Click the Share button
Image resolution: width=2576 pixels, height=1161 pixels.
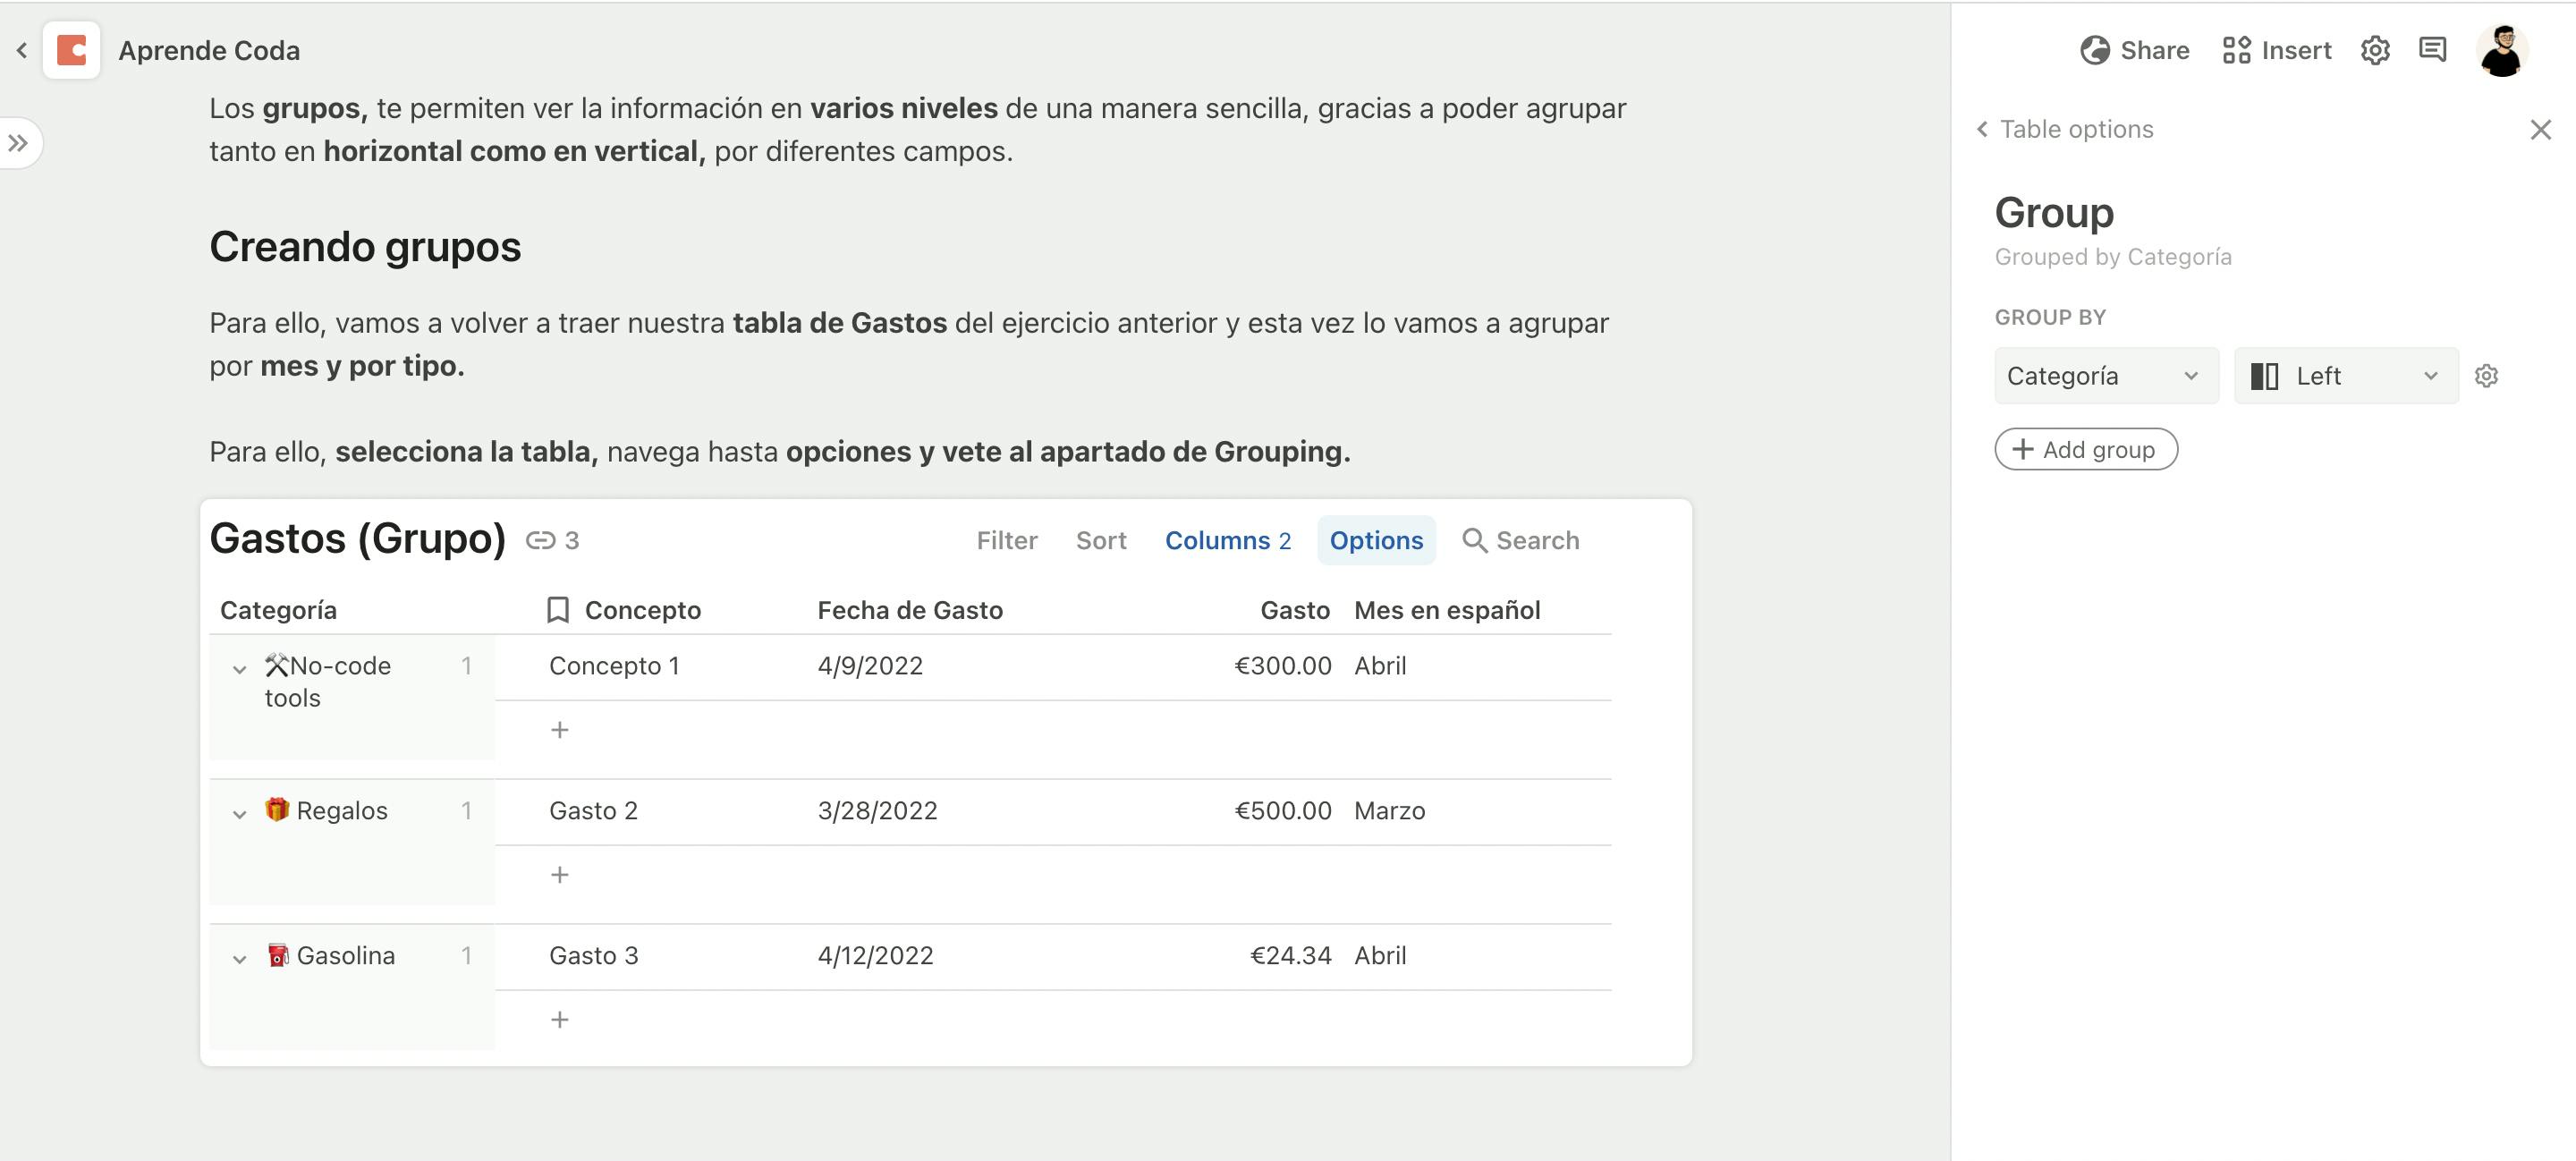point(2134,50)
